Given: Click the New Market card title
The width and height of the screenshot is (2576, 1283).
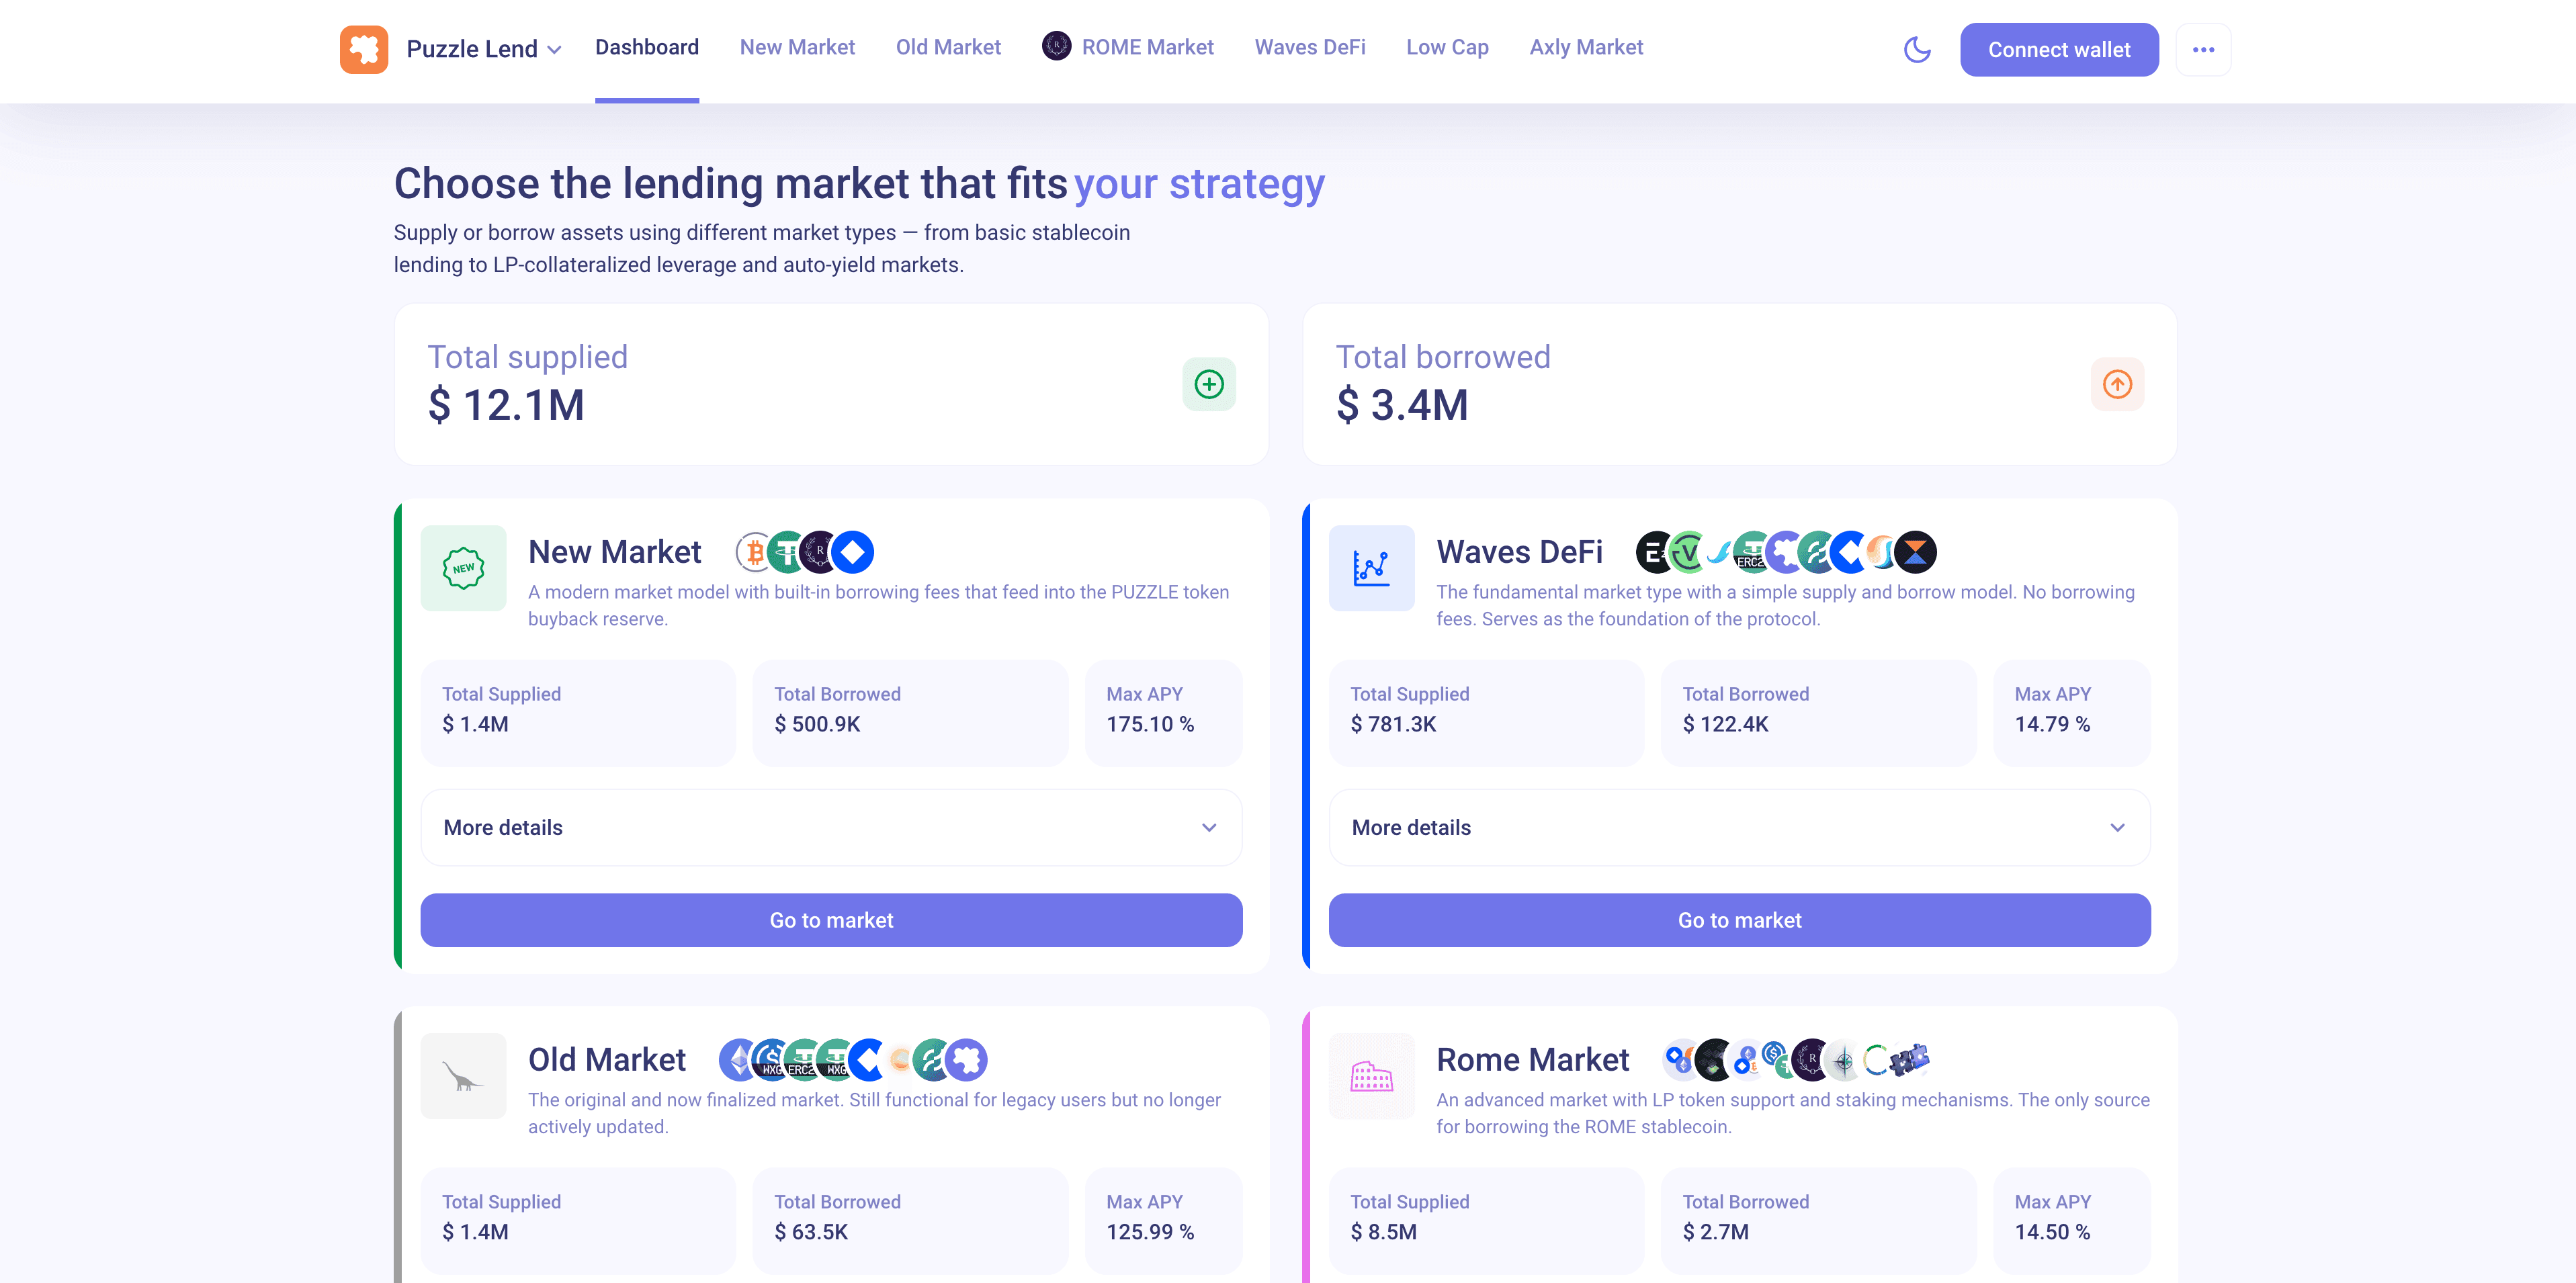Looking at the screenshot, I should [614, 552].
